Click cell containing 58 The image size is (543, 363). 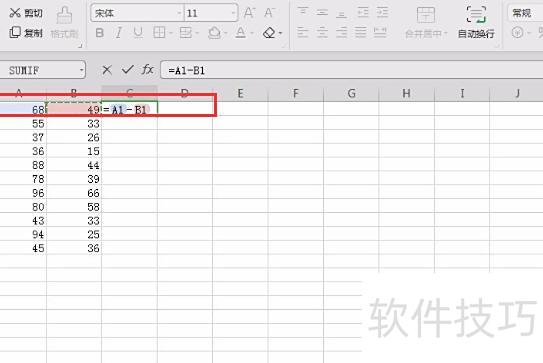74,207
